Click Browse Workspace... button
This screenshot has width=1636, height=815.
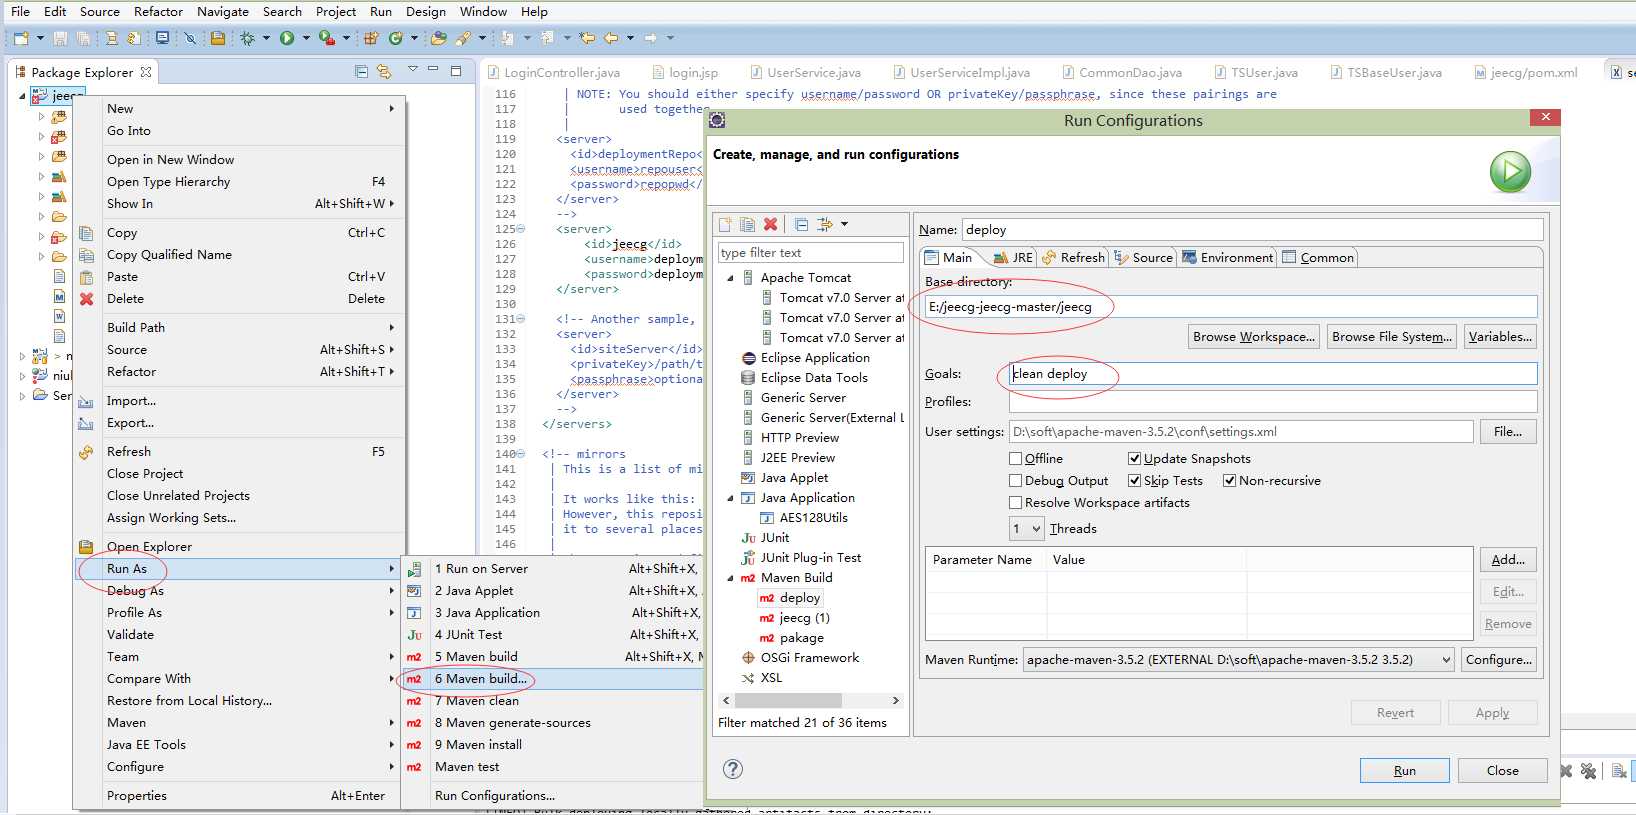1253,337
